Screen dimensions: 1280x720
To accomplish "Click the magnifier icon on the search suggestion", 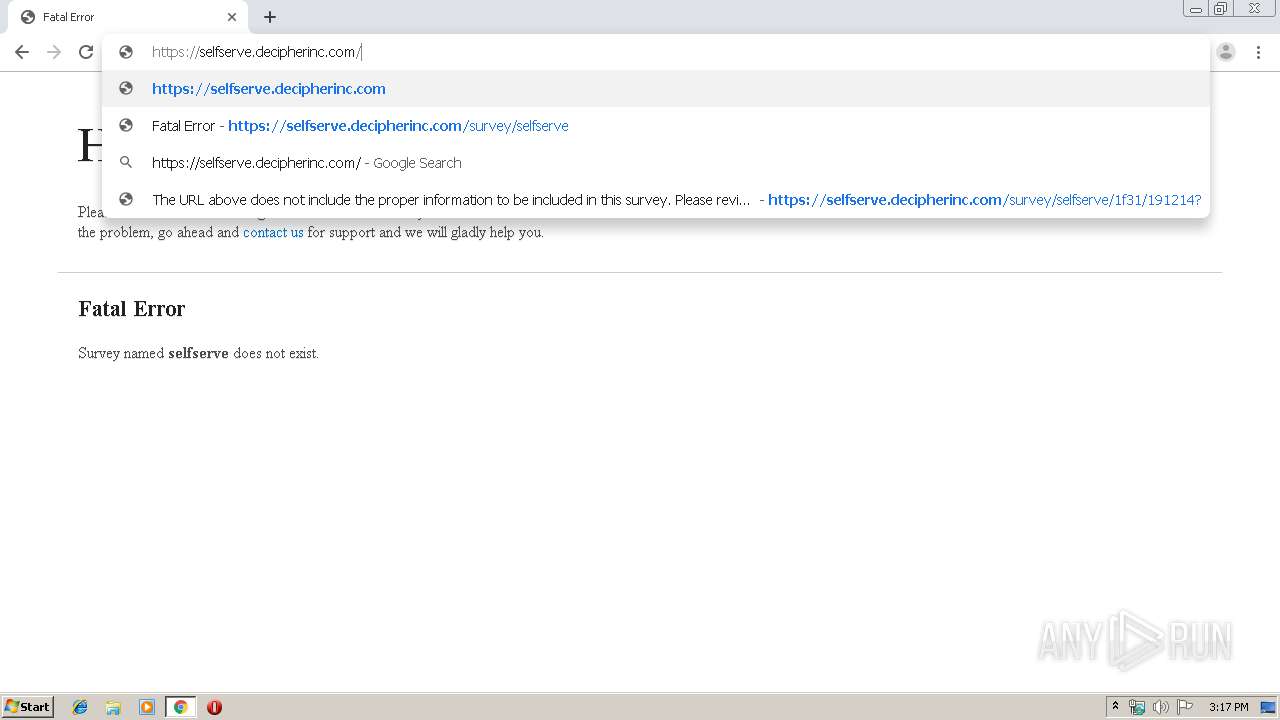I will click(x=126, y=162).
